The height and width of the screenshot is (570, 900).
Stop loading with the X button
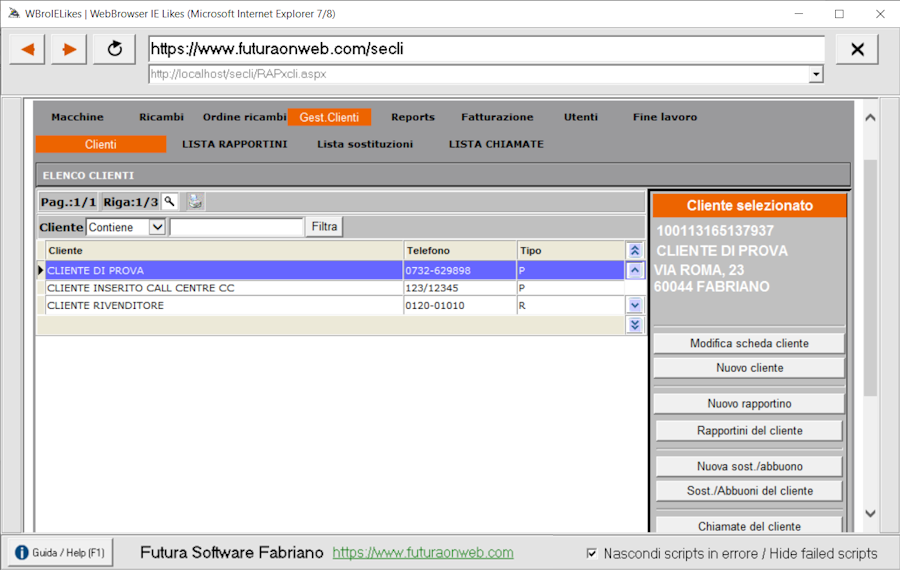click(857, 49)
